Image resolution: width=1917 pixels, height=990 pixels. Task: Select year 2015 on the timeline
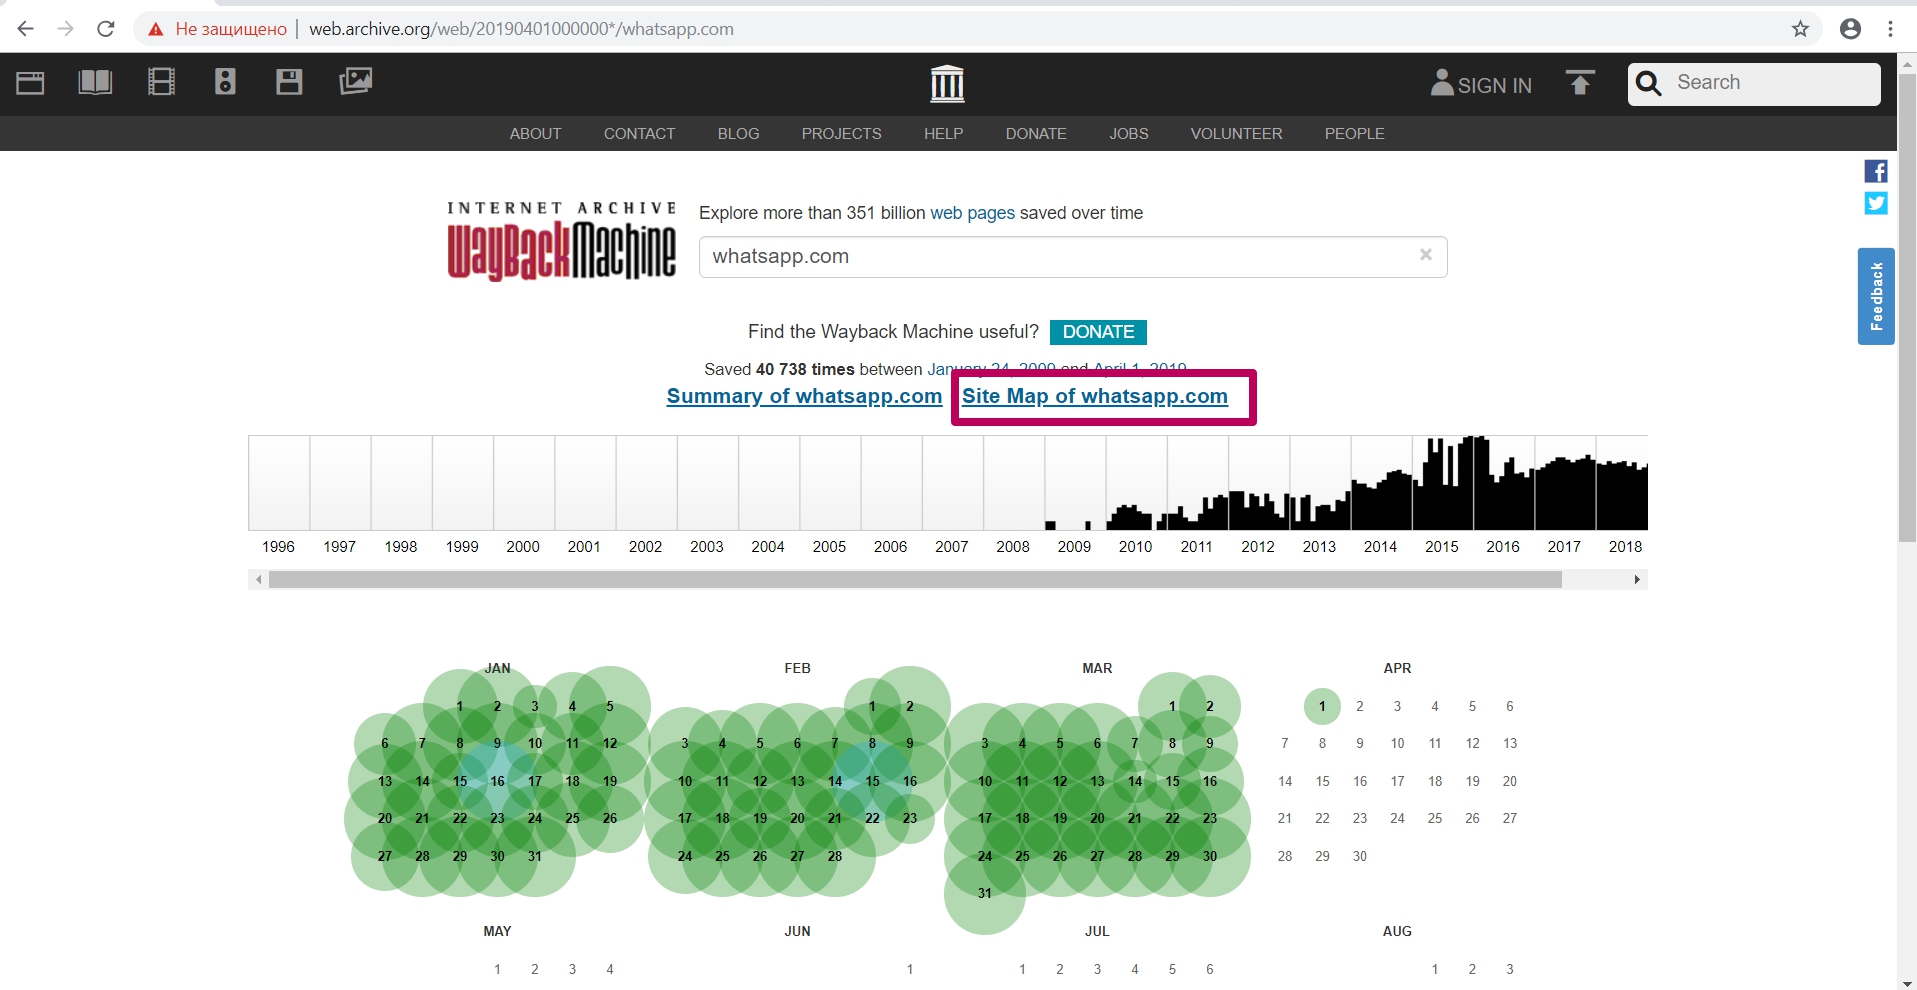pos(1442,546)
